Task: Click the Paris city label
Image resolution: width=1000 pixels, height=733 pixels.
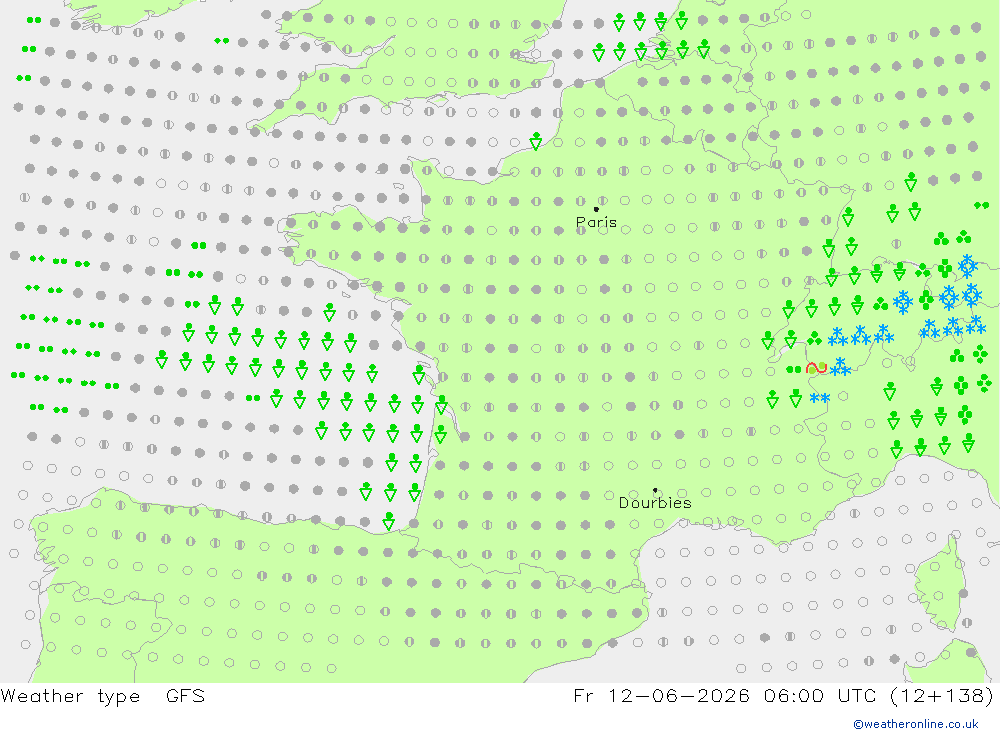Action: 596,222
